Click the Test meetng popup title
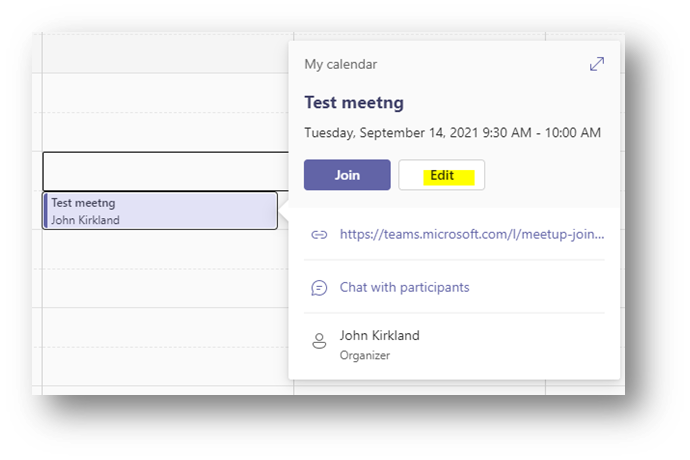The image size is (690, 460). [x=353, y=102]
